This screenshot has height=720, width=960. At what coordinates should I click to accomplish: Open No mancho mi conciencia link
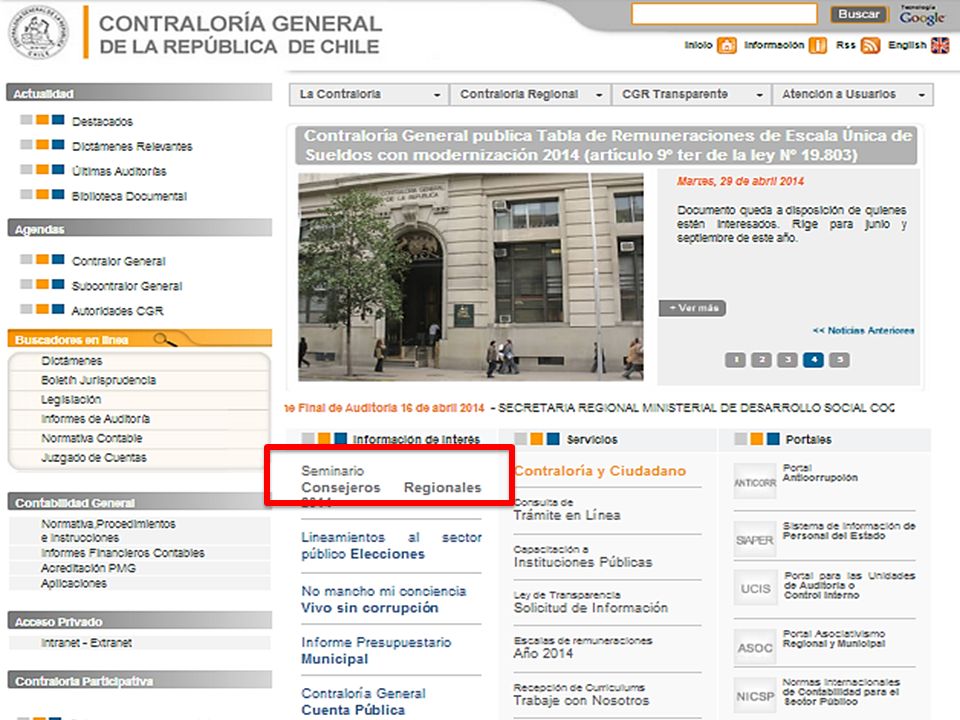[x=383, y=599]
